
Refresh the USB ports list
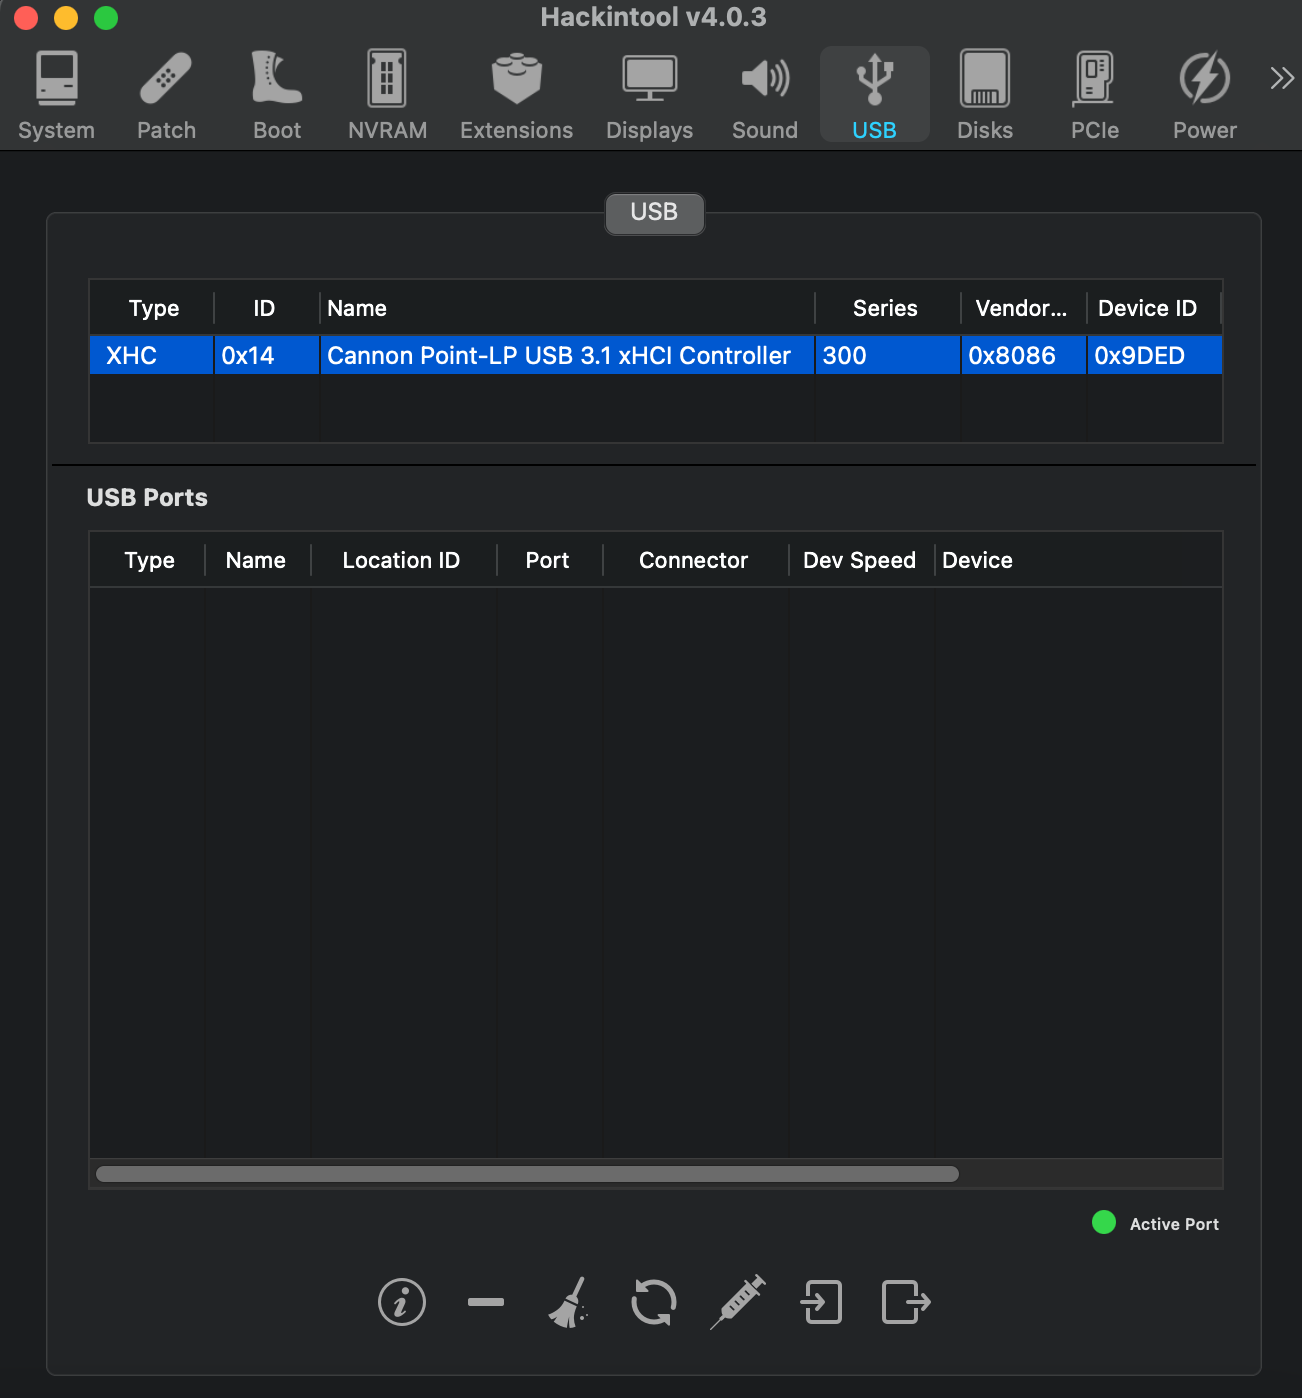653,1302
